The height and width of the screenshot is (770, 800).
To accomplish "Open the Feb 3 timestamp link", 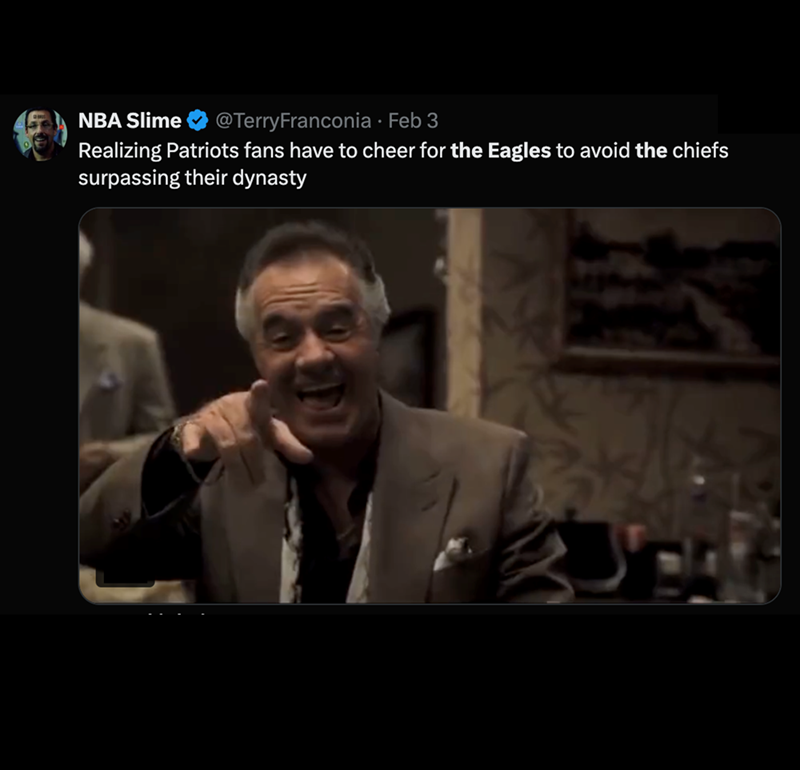I will click(x=413, y=121).
